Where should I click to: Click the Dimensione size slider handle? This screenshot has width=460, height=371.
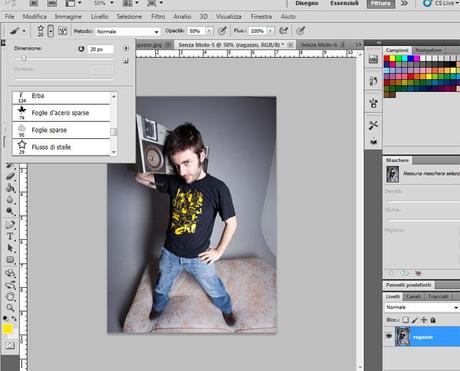24,58
